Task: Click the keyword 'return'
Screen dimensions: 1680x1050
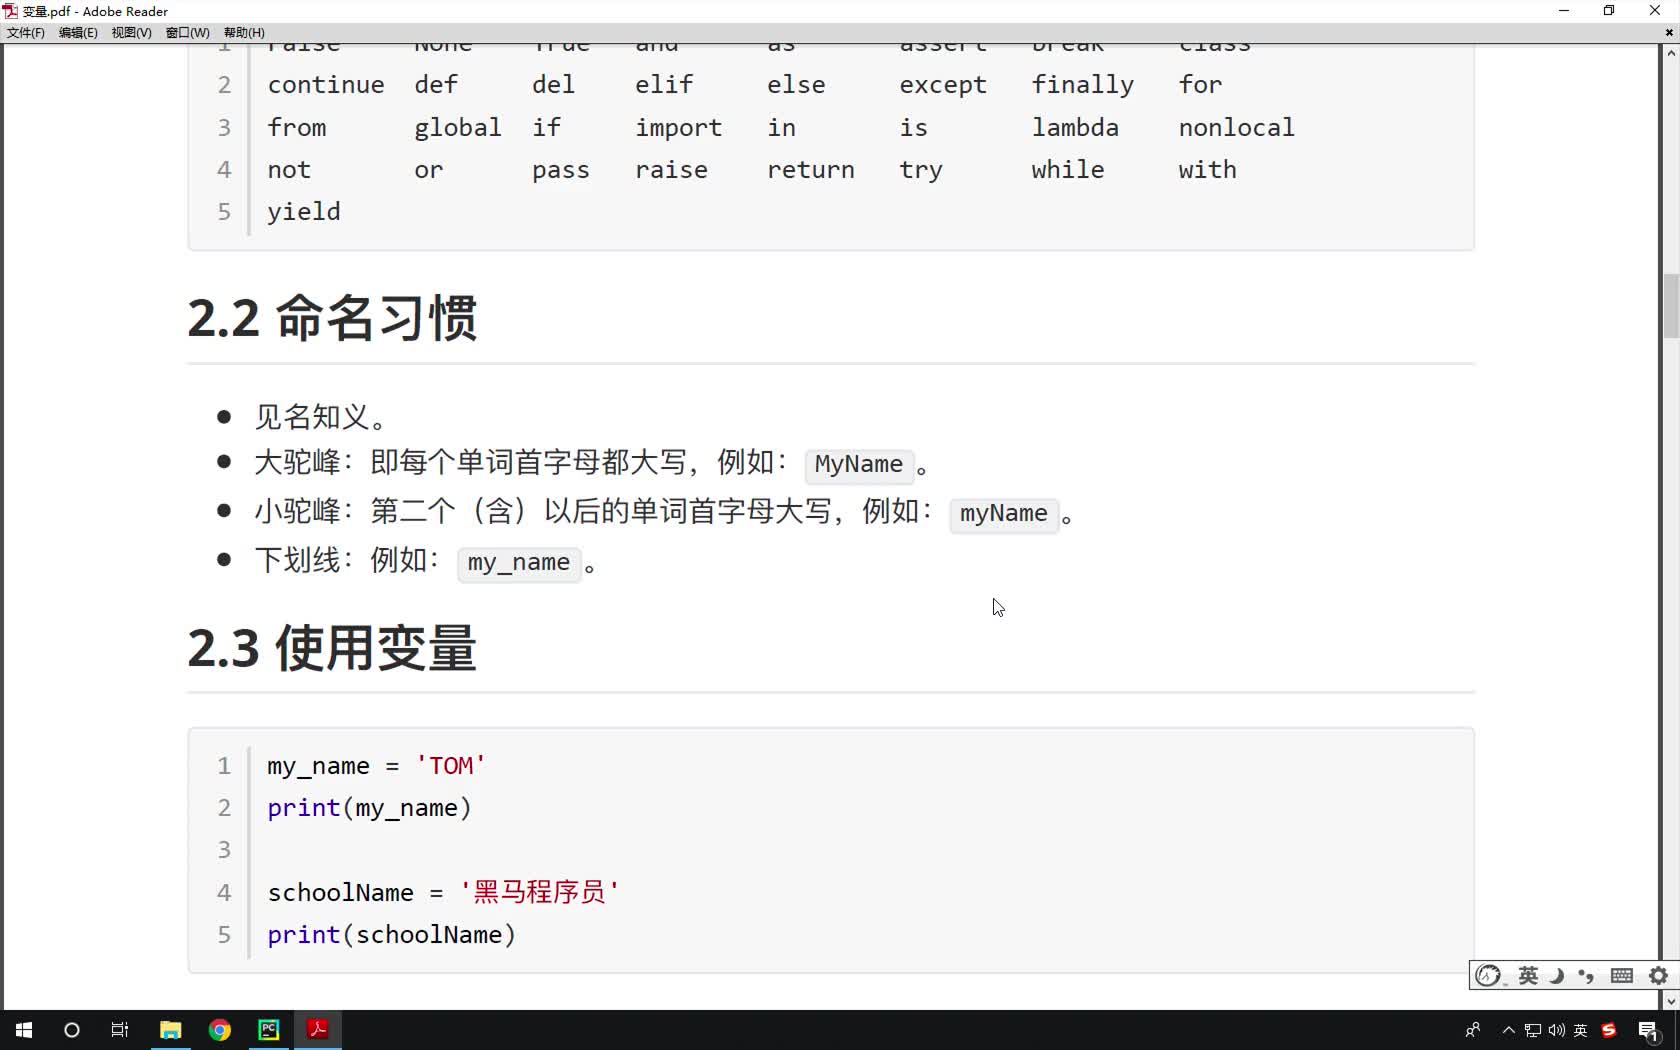Action: click(811, 170)
